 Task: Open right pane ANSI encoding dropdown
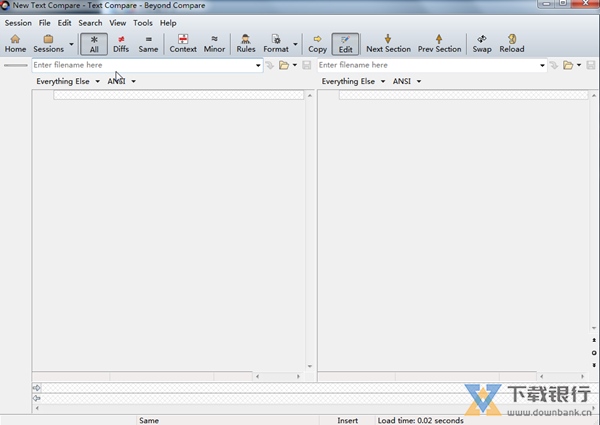[407, 81]
